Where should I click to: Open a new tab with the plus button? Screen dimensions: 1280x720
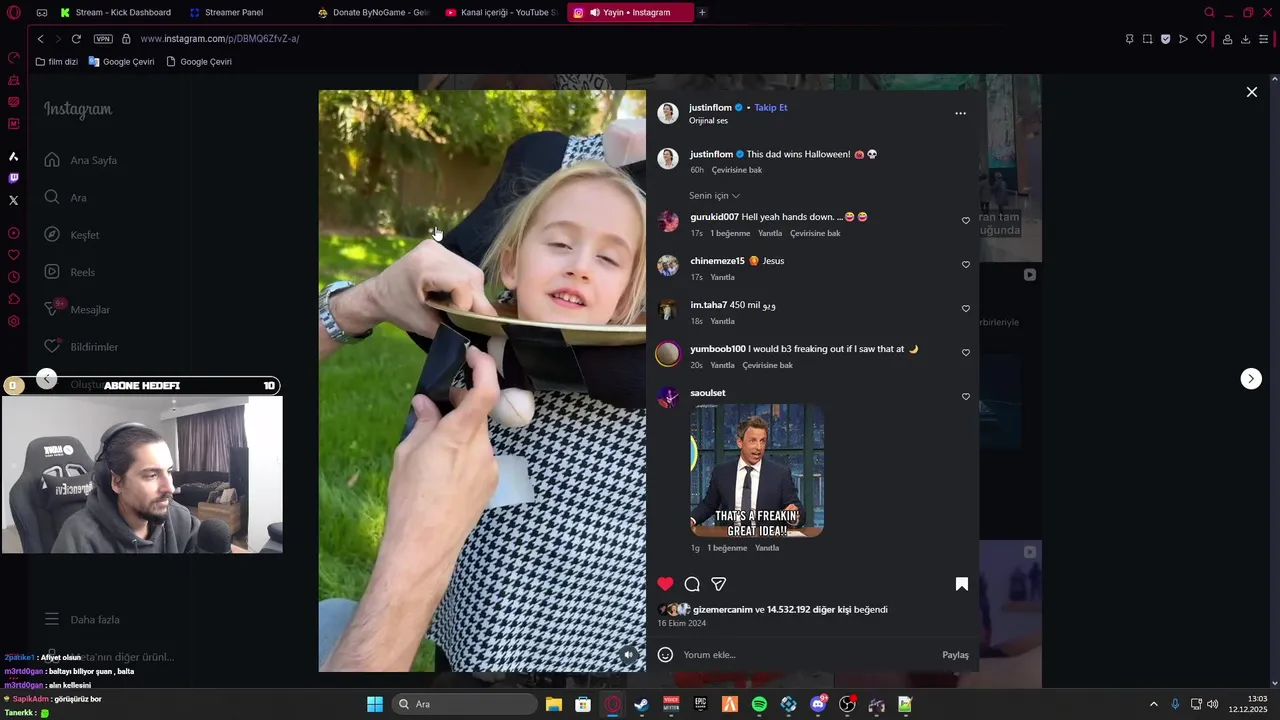[x=702, y=13]
